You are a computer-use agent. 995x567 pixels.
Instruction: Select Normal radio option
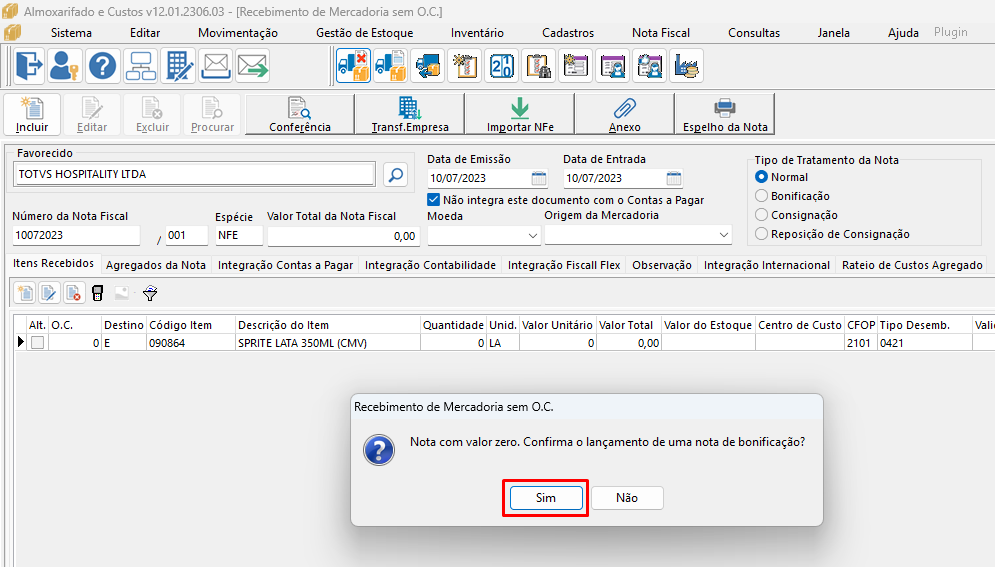761,177
